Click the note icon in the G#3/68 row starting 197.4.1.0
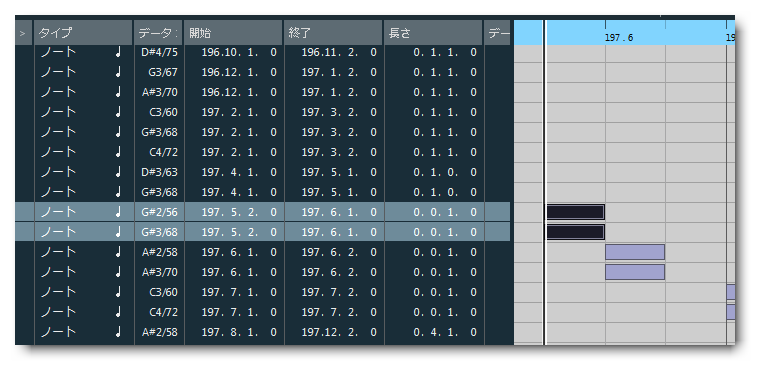762x372 pixels. (x=118, y=192)
